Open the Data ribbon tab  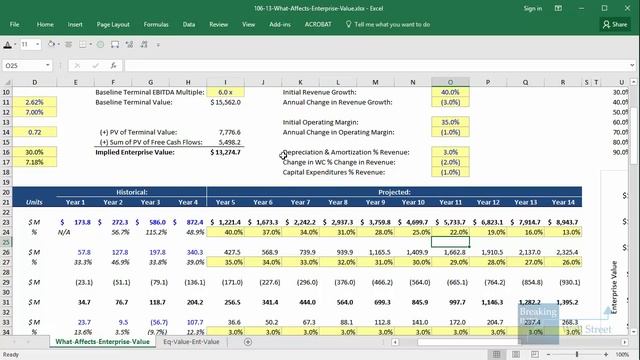click(189, 24)
